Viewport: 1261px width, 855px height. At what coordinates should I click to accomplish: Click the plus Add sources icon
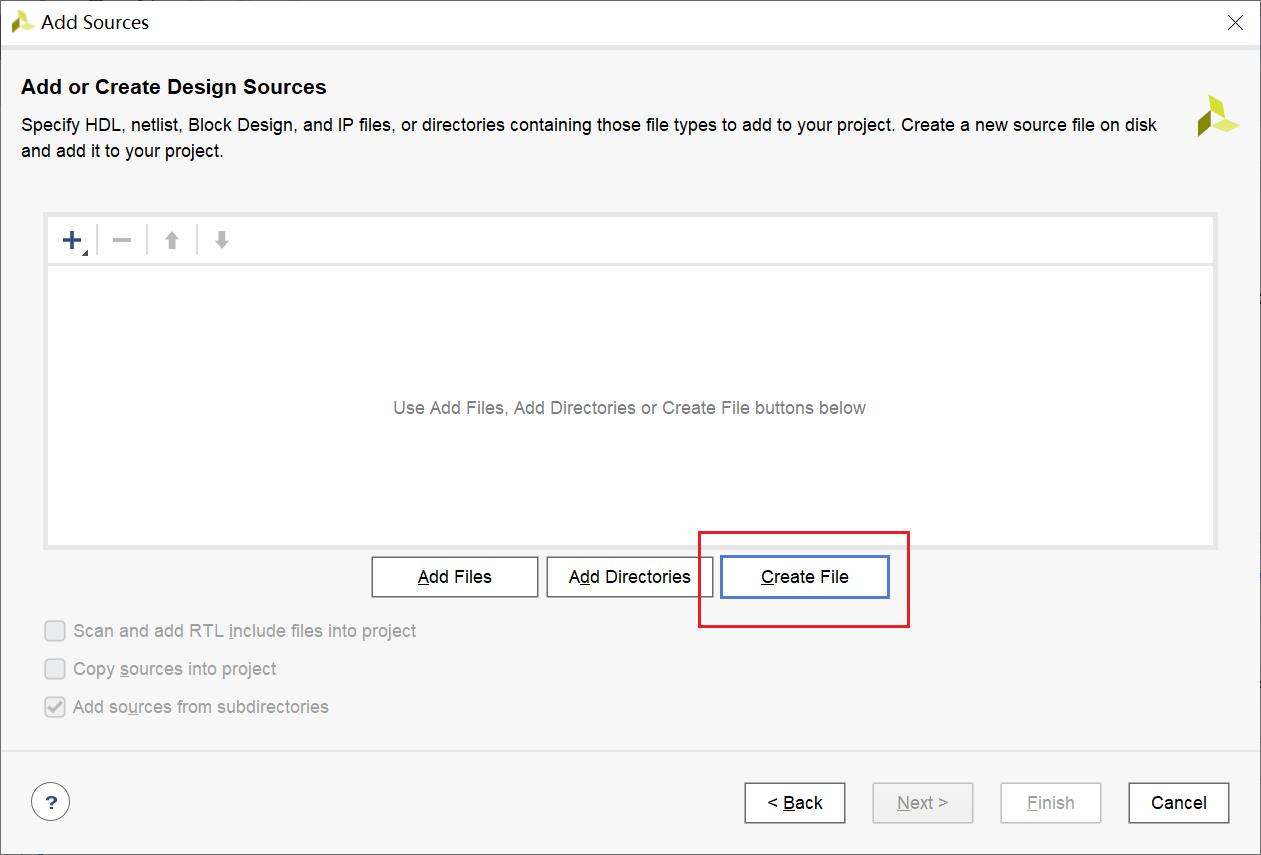click(x=72, y=240)
